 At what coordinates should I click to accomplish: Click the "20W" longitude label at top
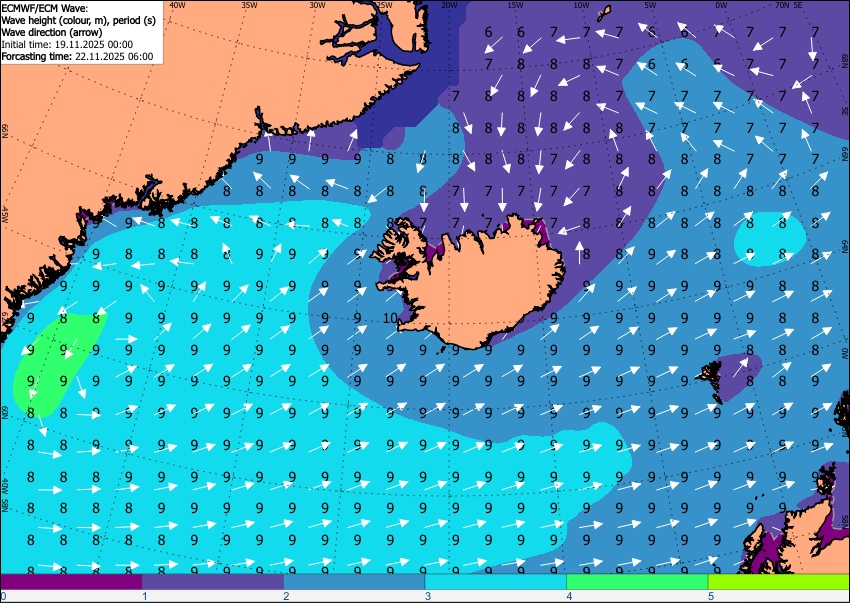(x=449, y=5)
